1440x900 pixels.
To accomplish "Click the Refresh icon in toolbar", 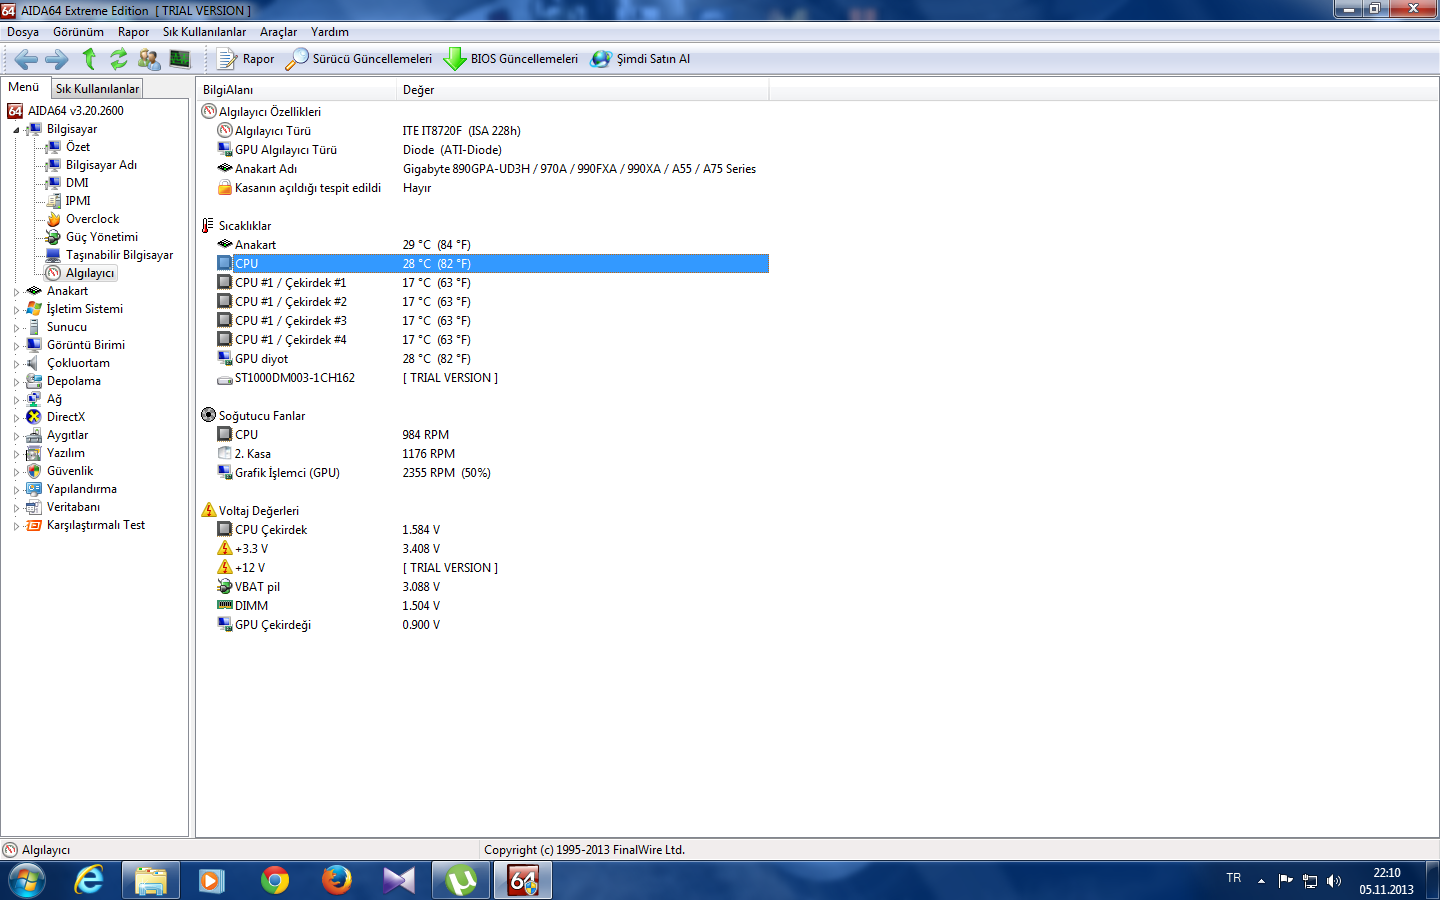I will click(119, 59).
